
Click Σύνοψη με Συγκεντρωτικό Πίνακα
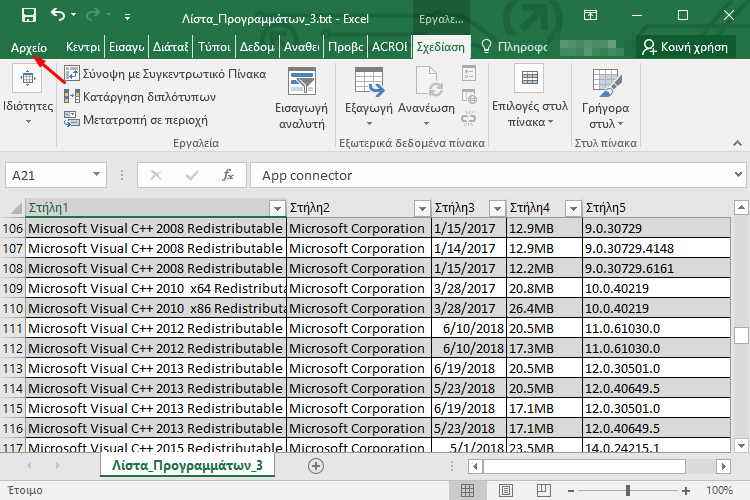tap(165, 74)
